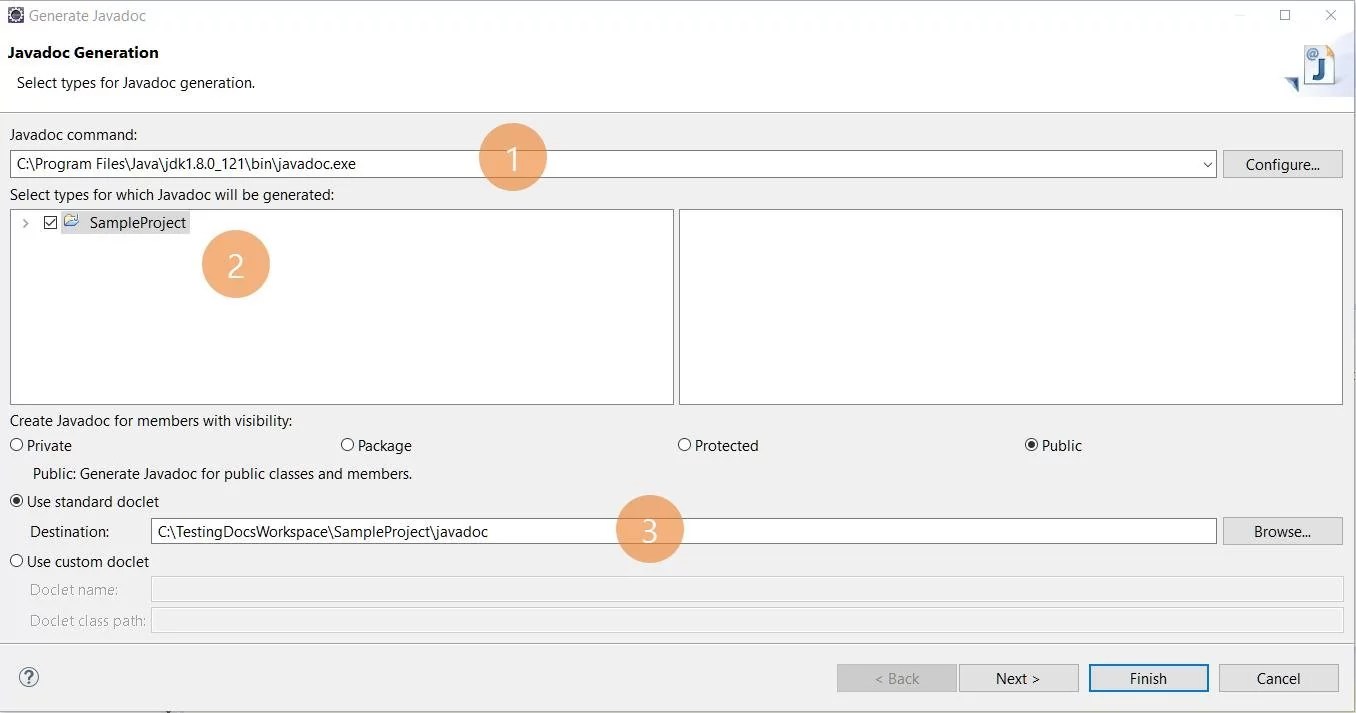
Task: Expand the SampleProject tree node
Action: point(25,222)
